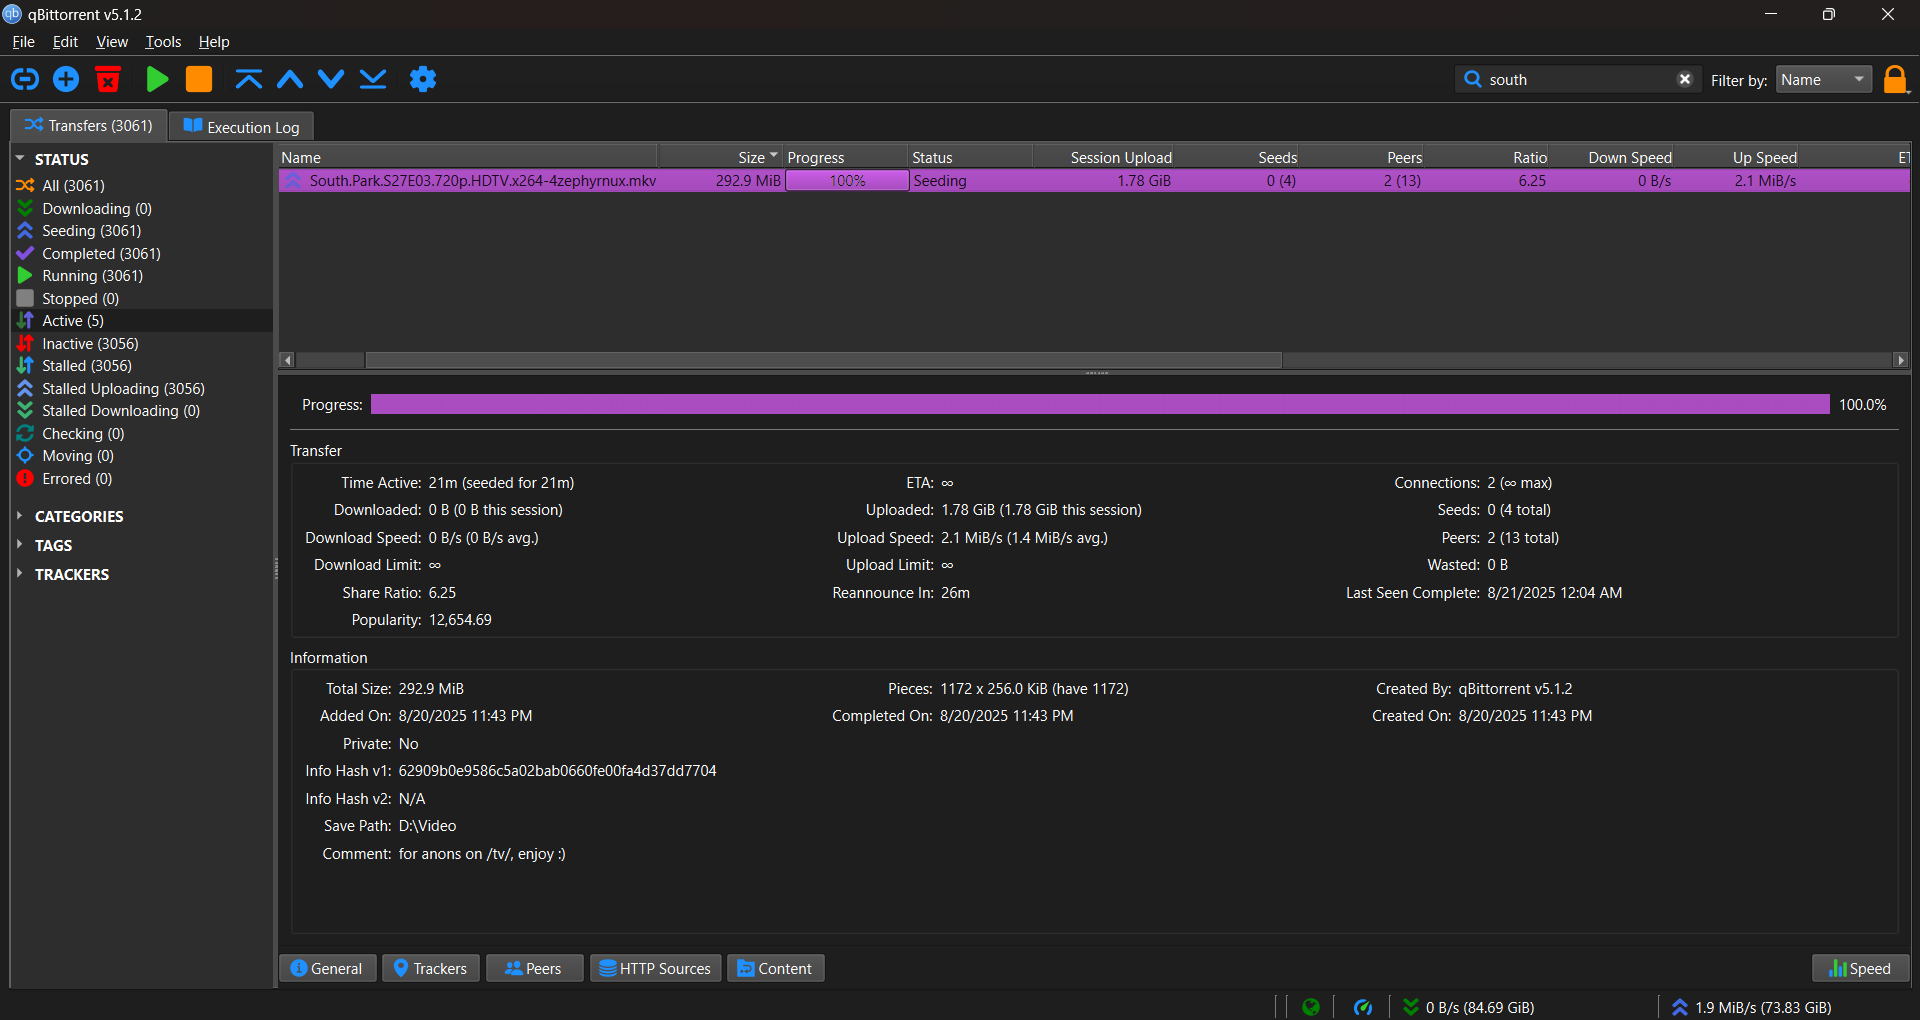Stop torrents with orange square icon

click(x=199, y=79)
